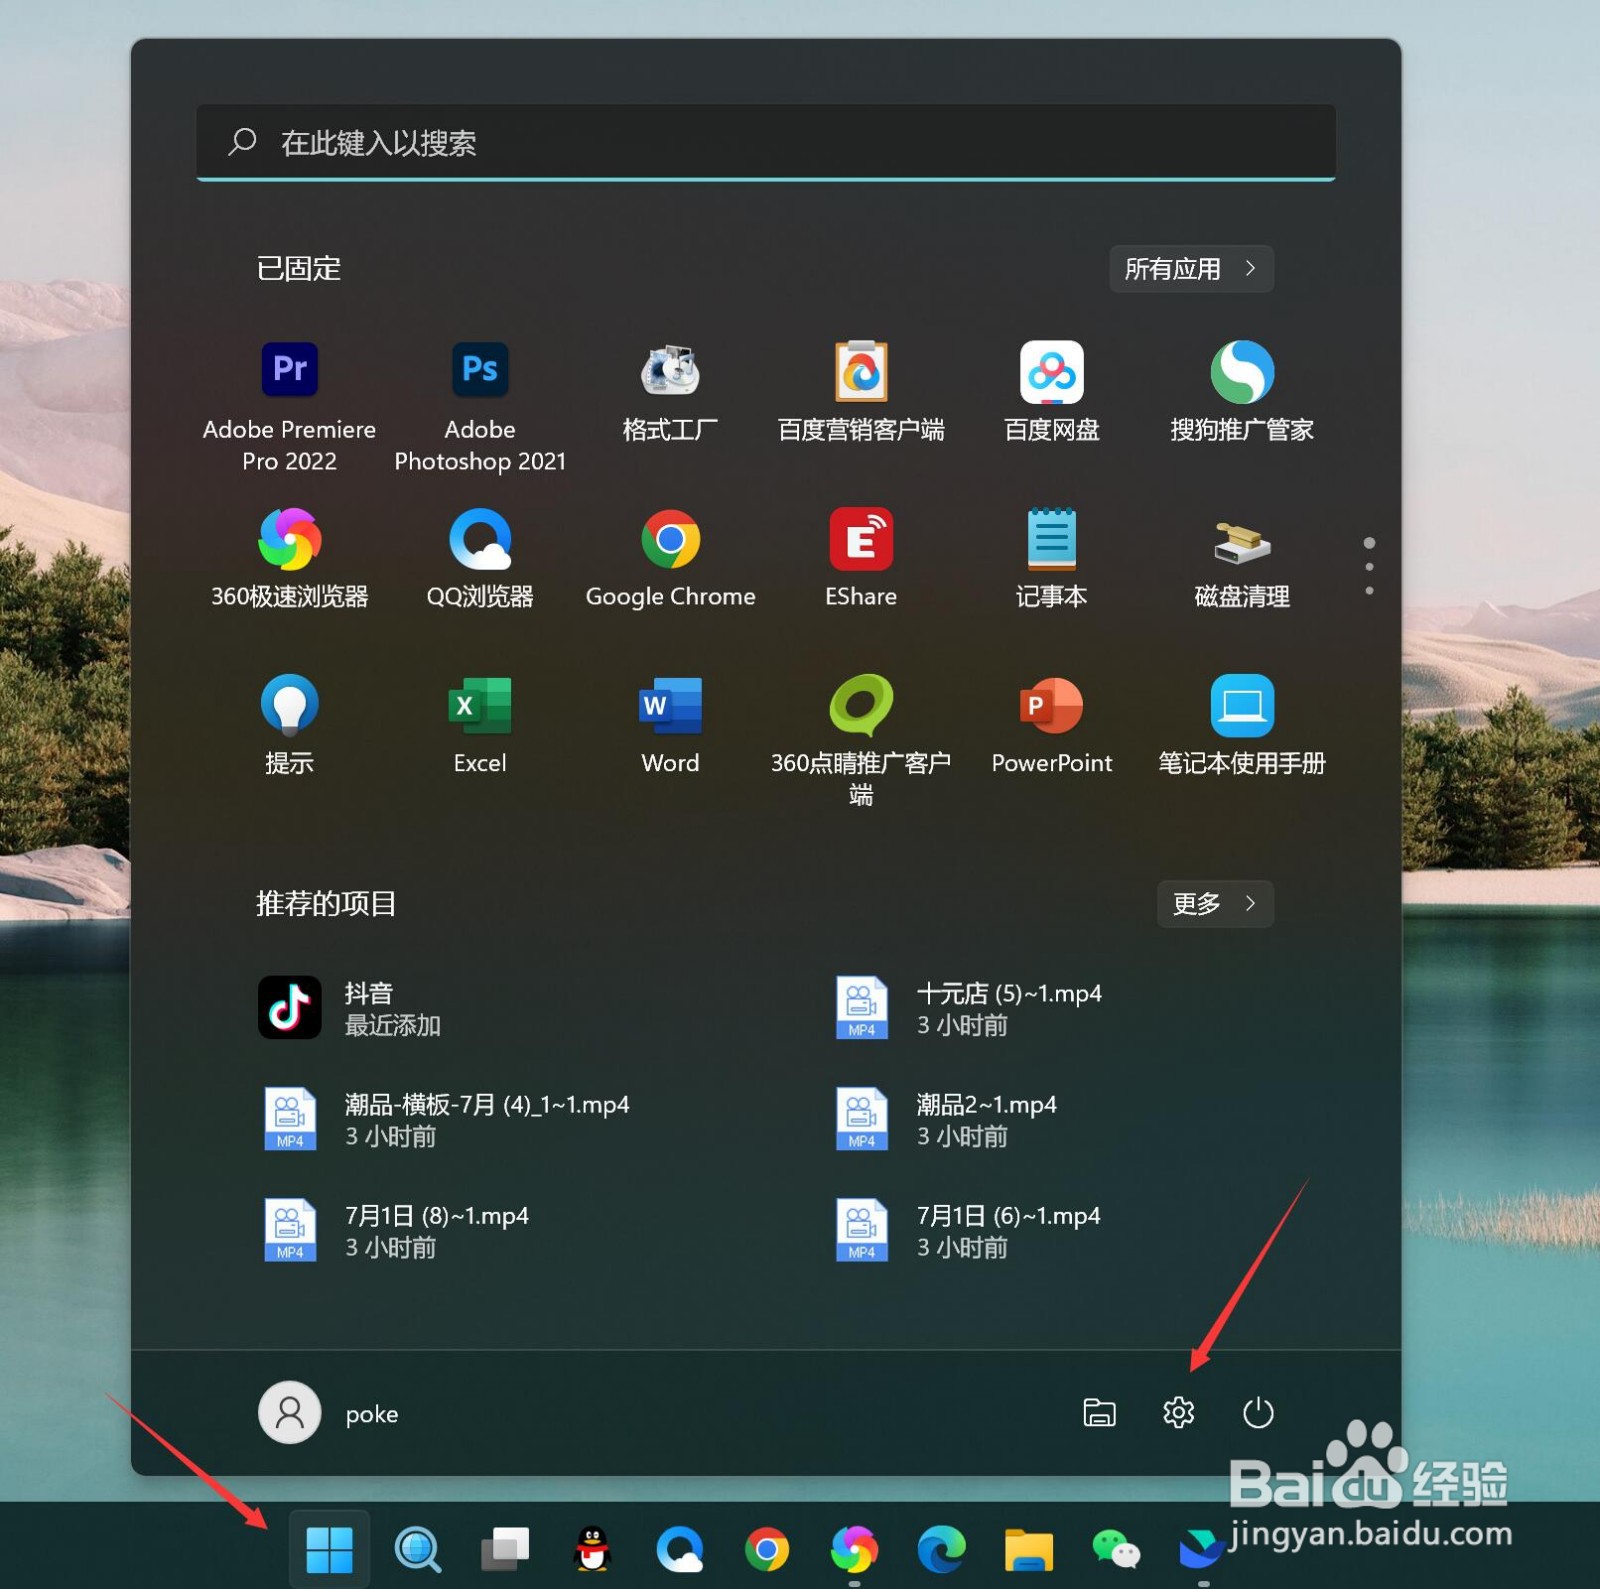Launch Excel from pinned apps
Viewport: 1600px width, 1589px height.
pyautogui.click(x=480, y=725)
